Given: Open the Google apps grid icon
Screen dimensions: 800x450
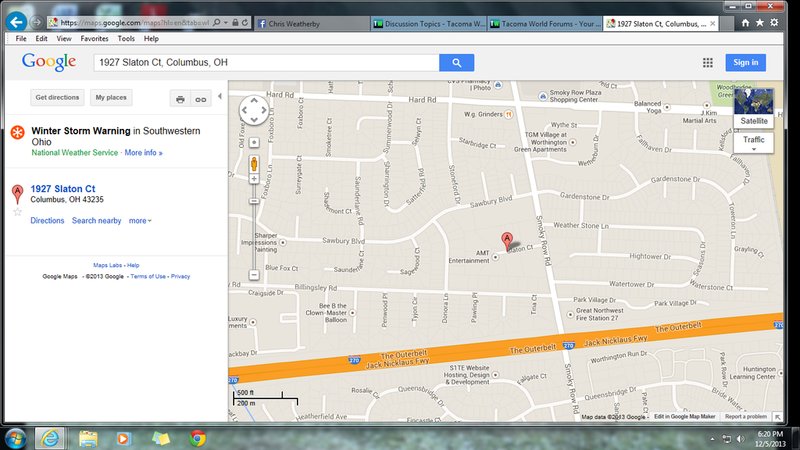Looking at the screenshot, I should click(x=708, y=63).
